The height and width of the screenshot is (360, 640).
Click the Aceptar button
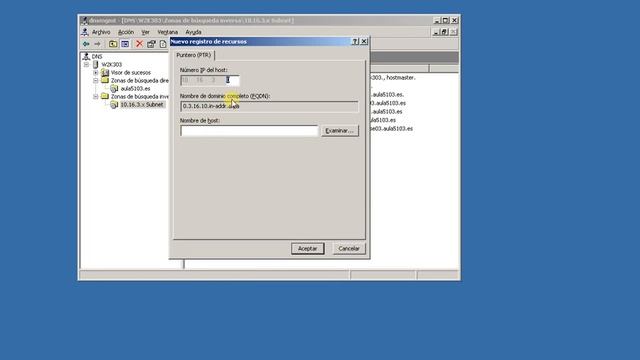click(x=307, y=249)
